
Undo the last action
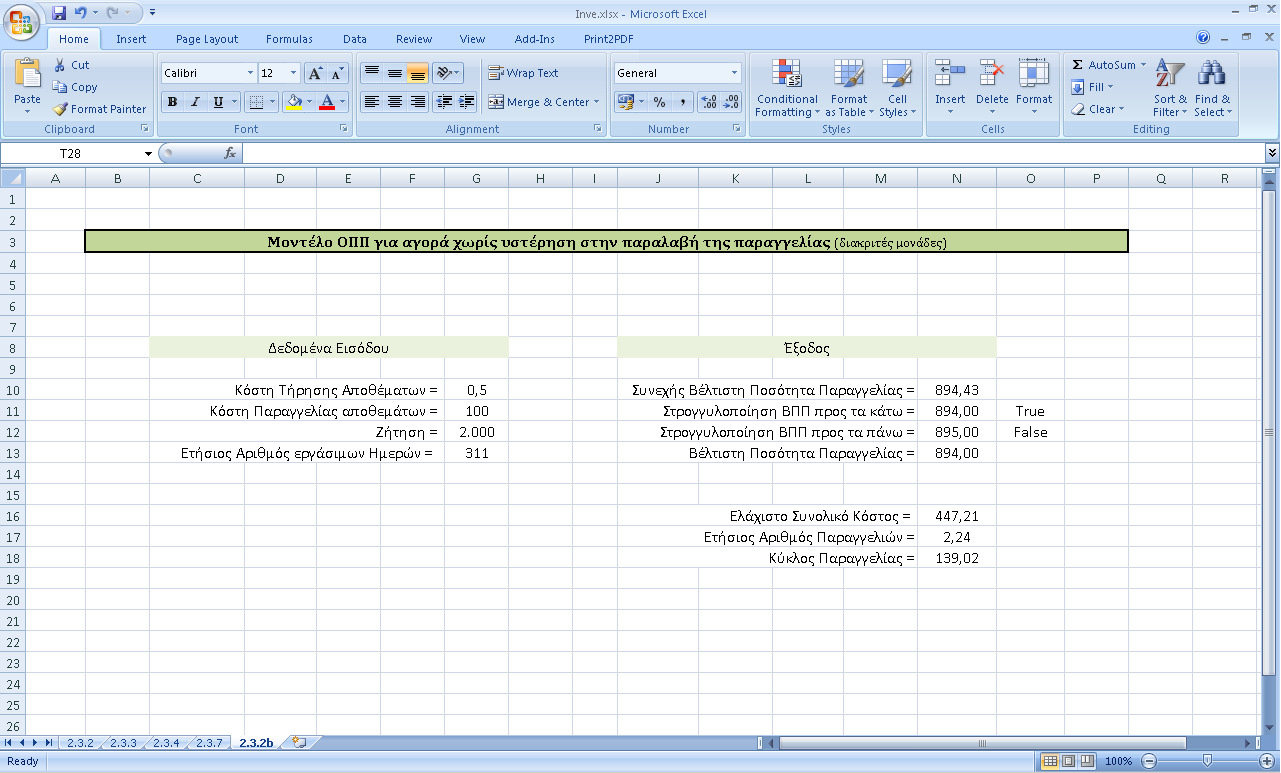point(82,13)
